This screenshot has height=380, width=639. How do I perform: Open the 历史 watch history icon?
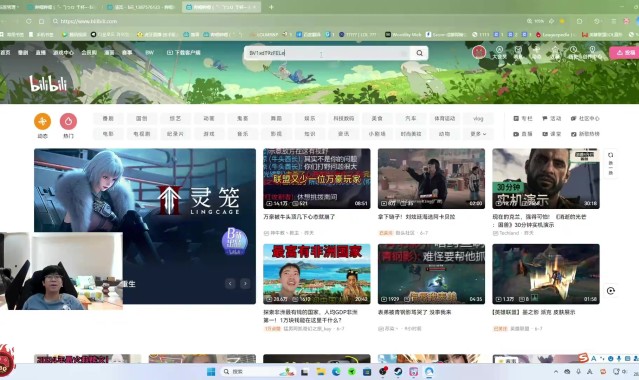point(573,53)
